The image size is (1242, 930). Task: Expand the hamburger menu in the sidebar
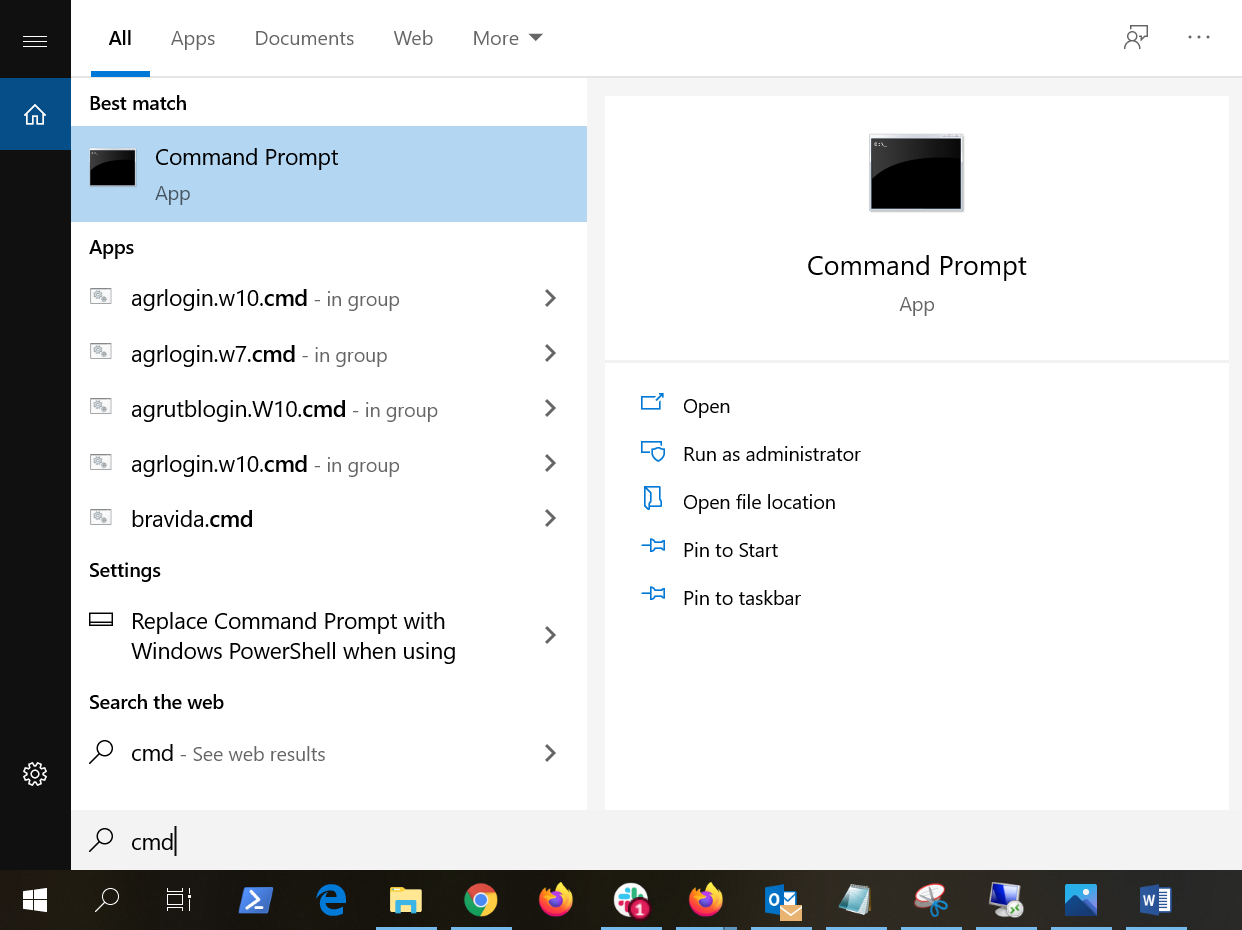coord(35,41)
